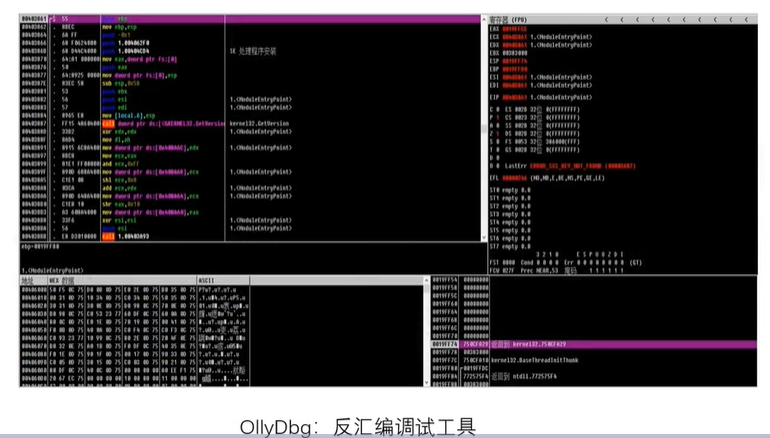Viewport: 770px width, 438px height.
Task: Click the 'SE 处理程序安装' comment
Action: tap(253, 51)
